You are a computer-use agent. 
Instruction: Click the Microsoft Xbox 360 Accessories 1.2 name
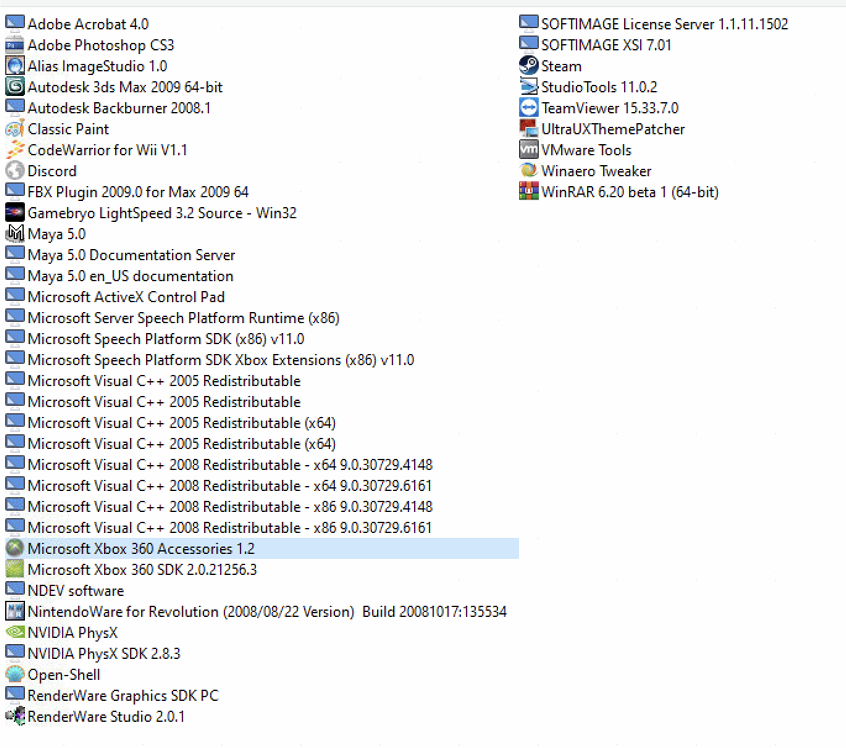(x=141, y=549)
